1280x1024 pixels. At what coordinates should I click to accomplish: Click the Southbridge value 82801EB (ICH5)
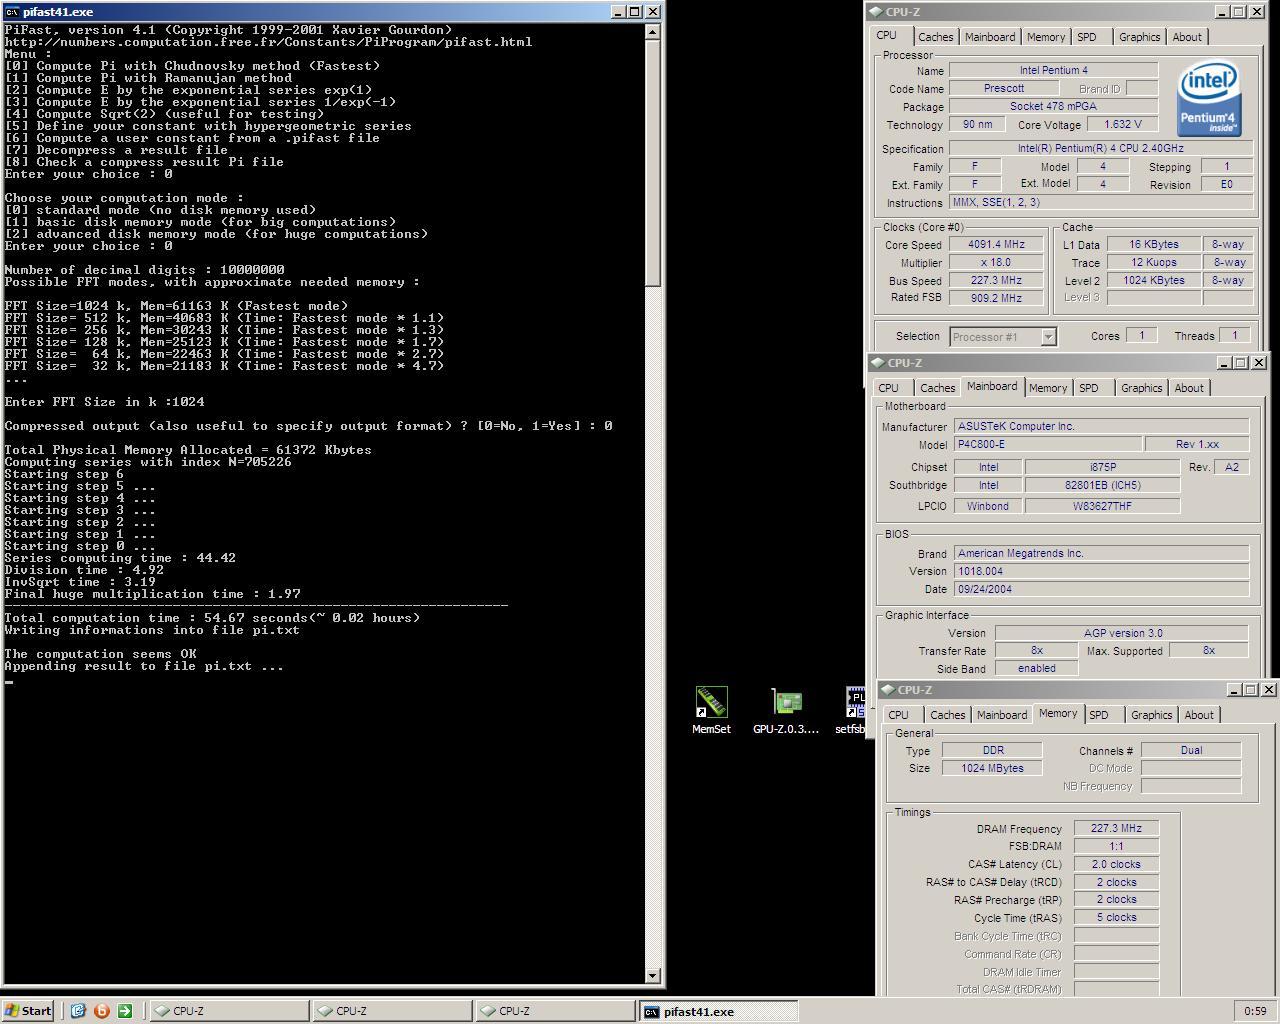click(1102, 485)
